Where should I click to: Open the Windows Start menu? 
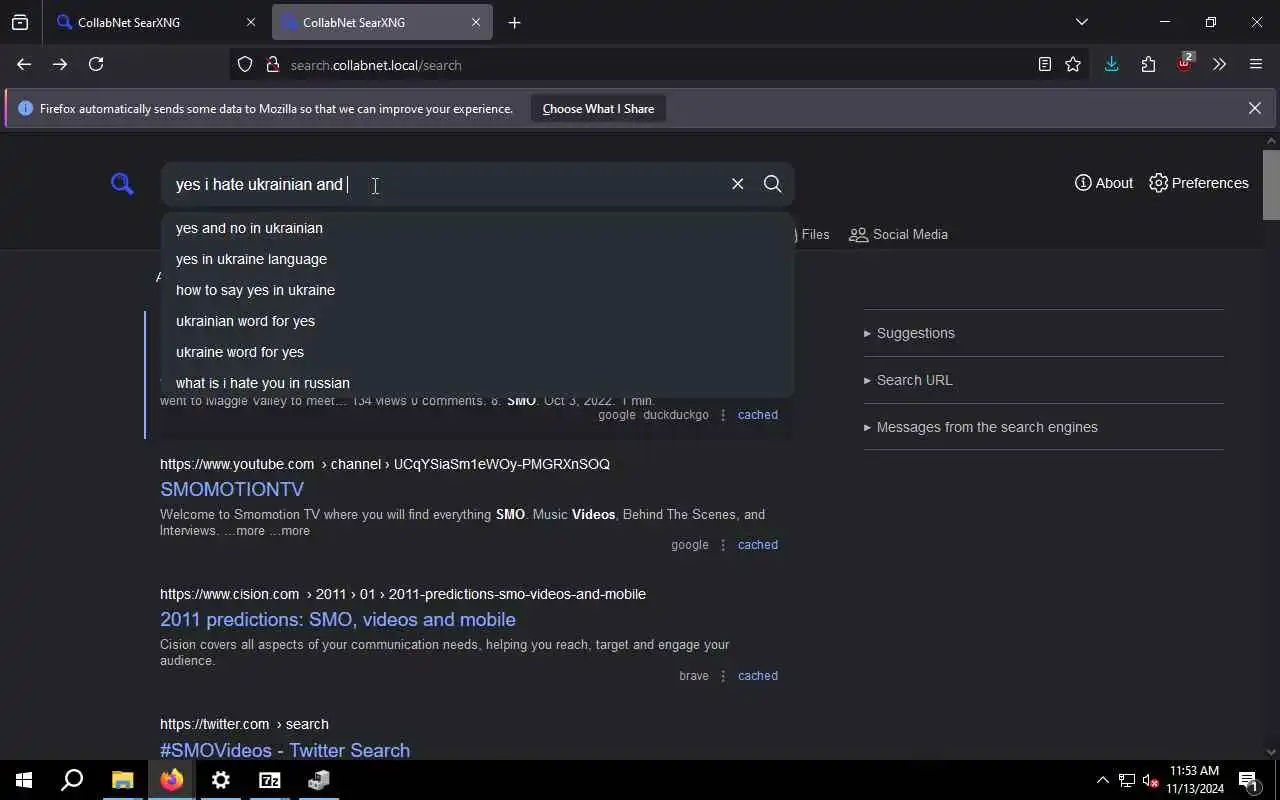tap(24, 780)
